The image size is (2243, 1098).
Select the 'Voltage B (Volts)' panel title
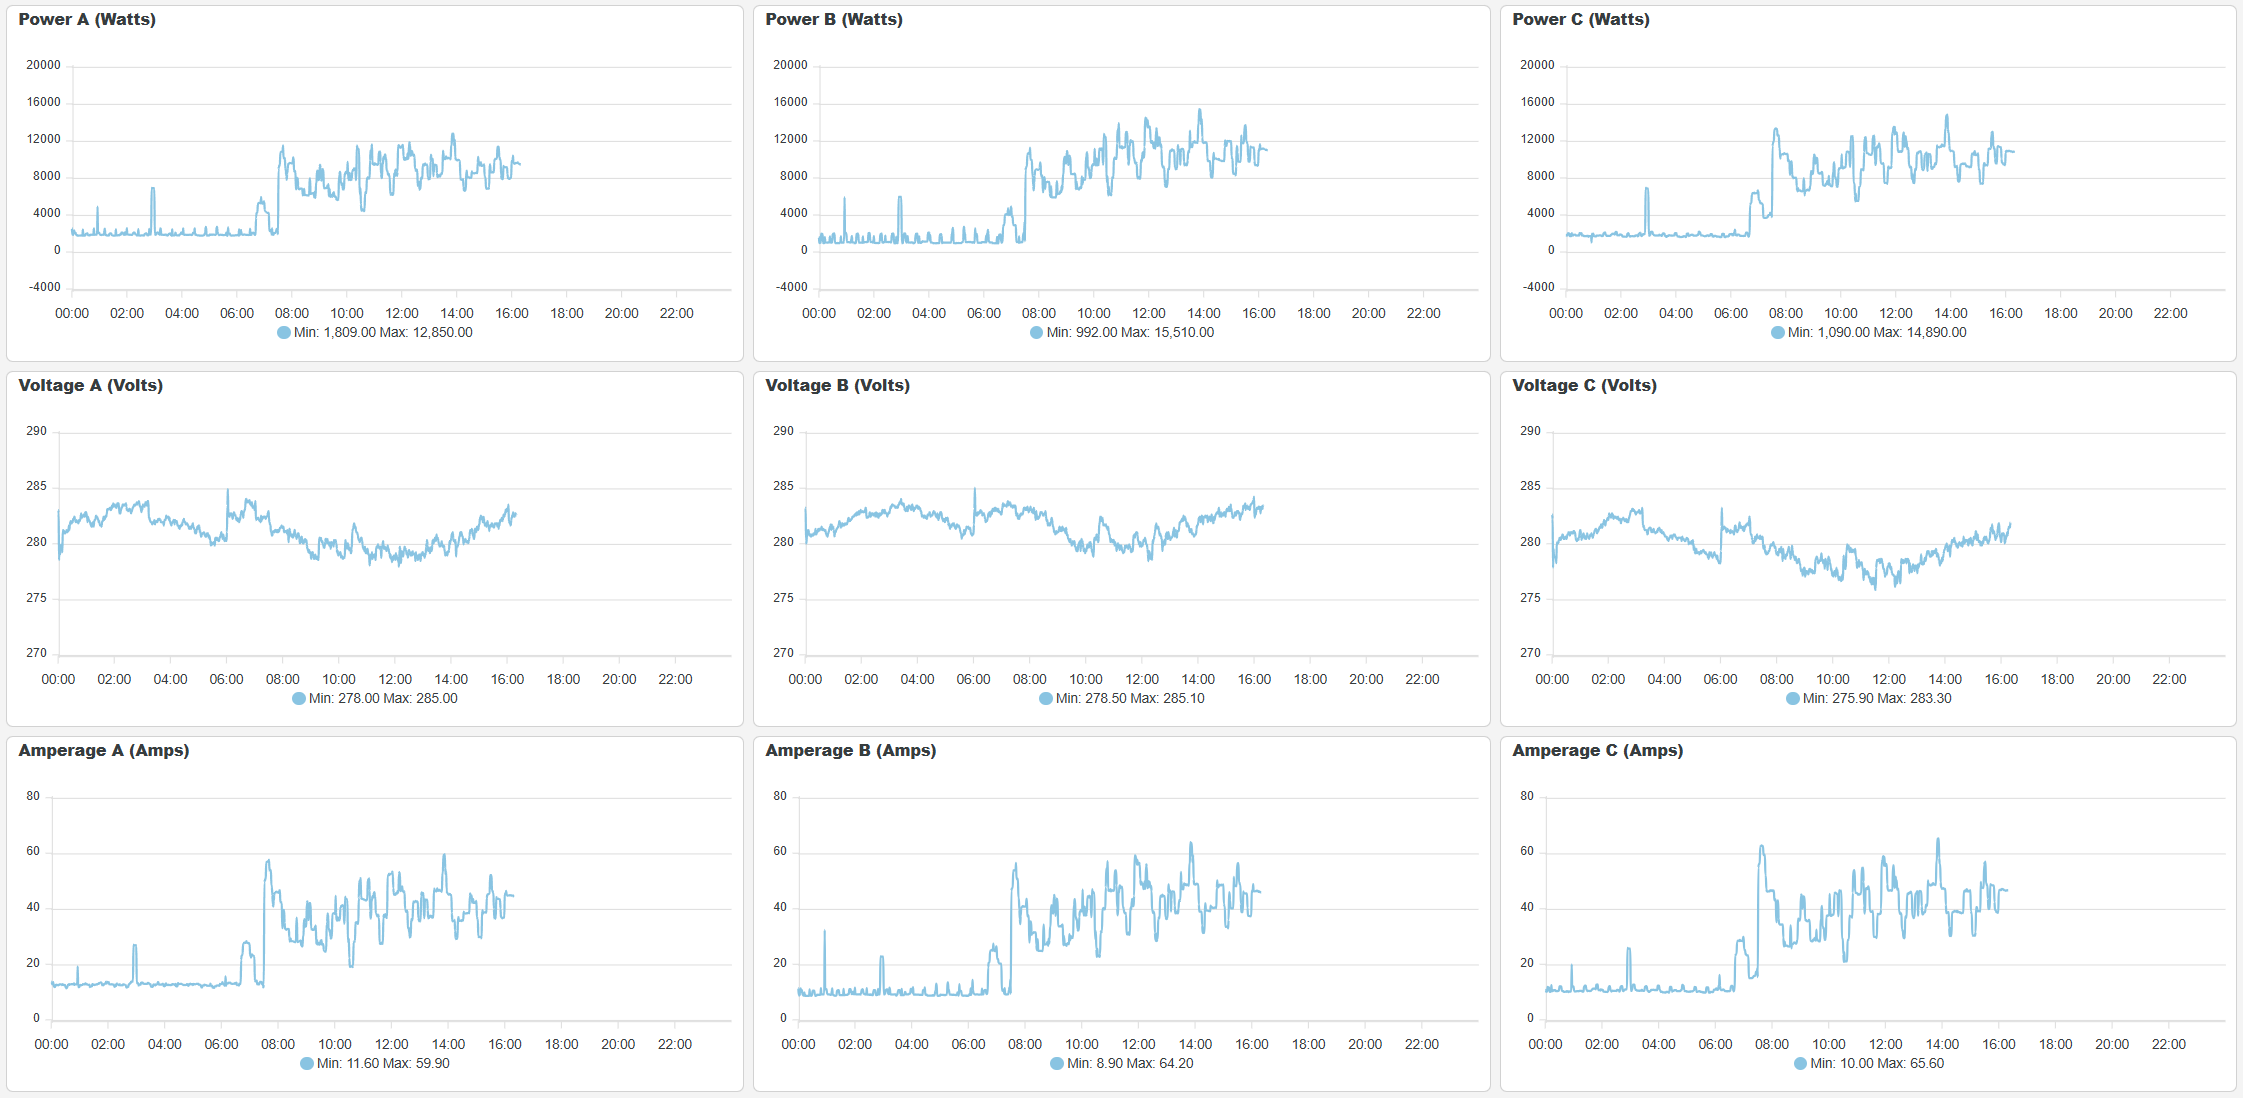point(837,386)
